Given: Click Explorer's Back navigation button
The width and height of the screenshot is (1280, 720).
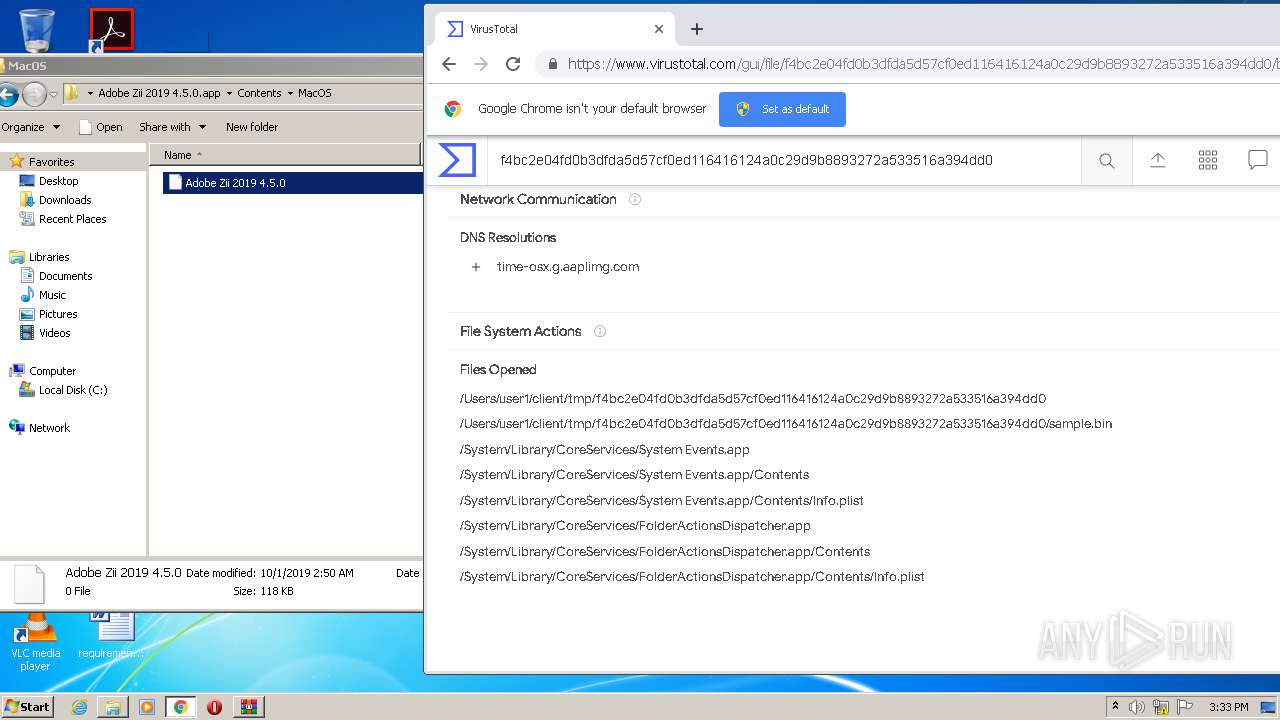Looking at the screenshot, I should [x=8, y=95].
